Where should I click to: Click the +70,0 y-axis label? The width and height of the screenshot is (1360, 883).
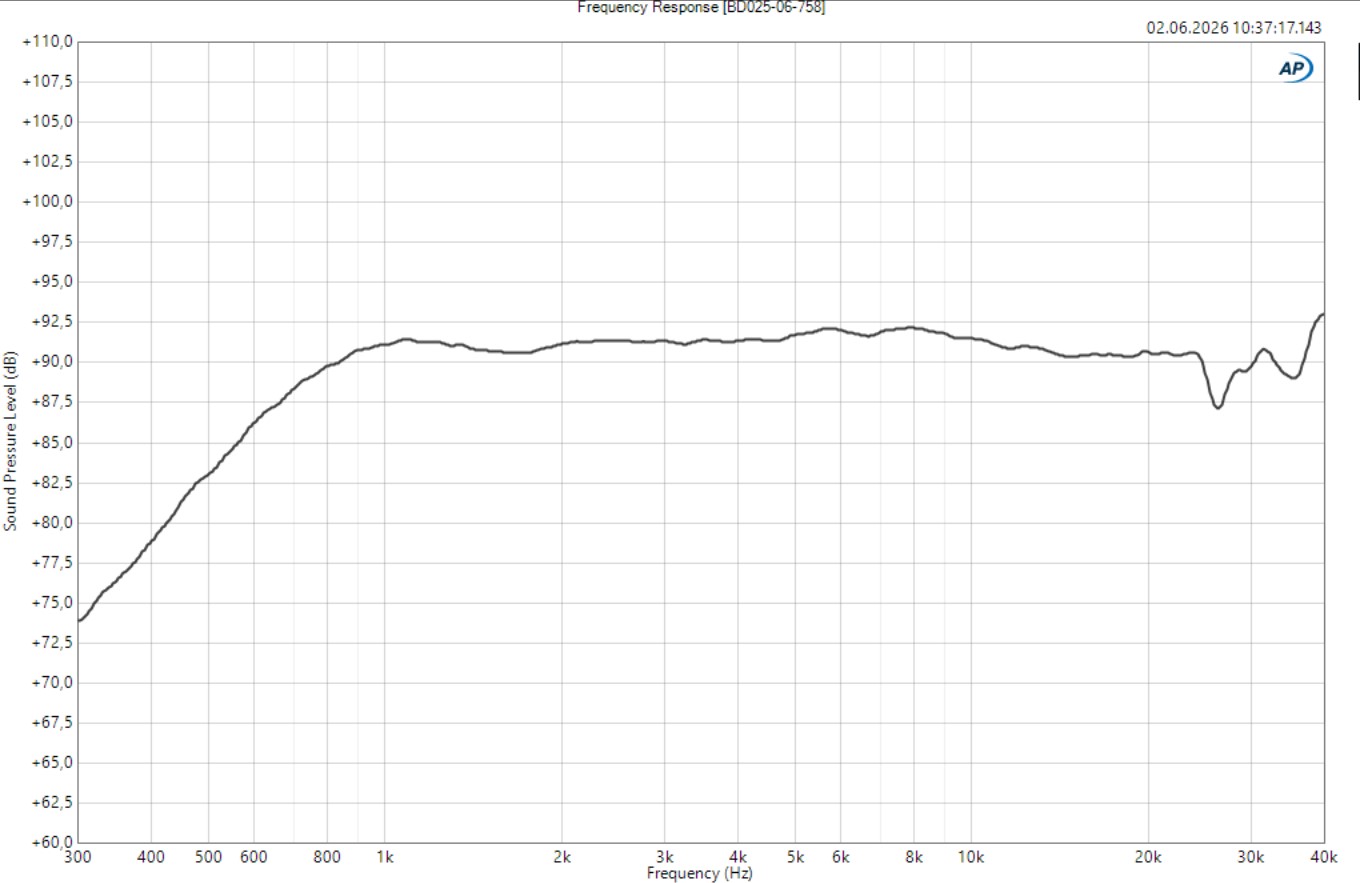click(50, 683)
